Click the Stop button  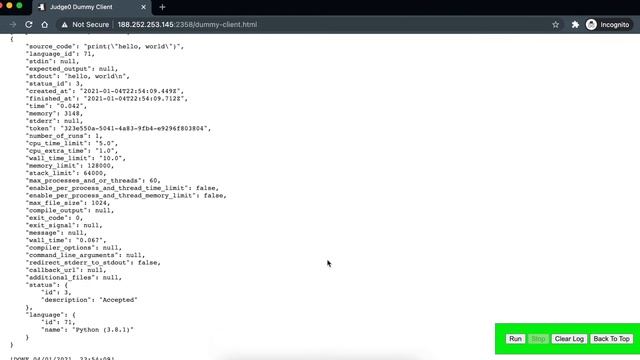point(538,339)
